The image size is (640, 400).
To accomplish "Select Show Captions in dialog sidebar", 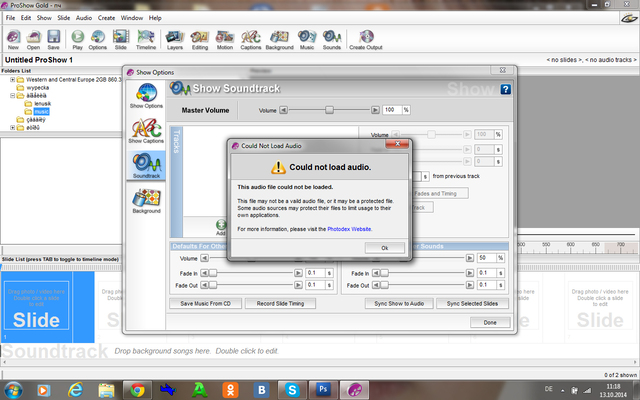I will pyautogui.click(x=146, y=131).
